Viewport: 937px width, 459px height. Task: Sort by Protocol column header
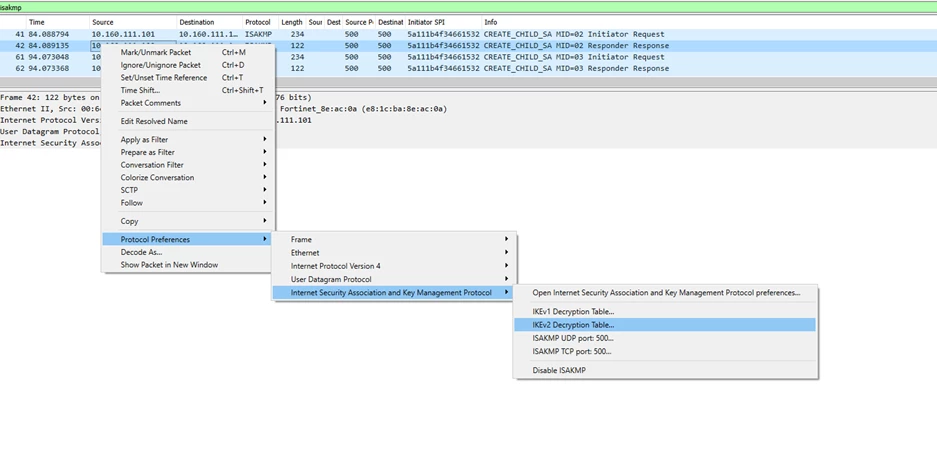[261, 22]
